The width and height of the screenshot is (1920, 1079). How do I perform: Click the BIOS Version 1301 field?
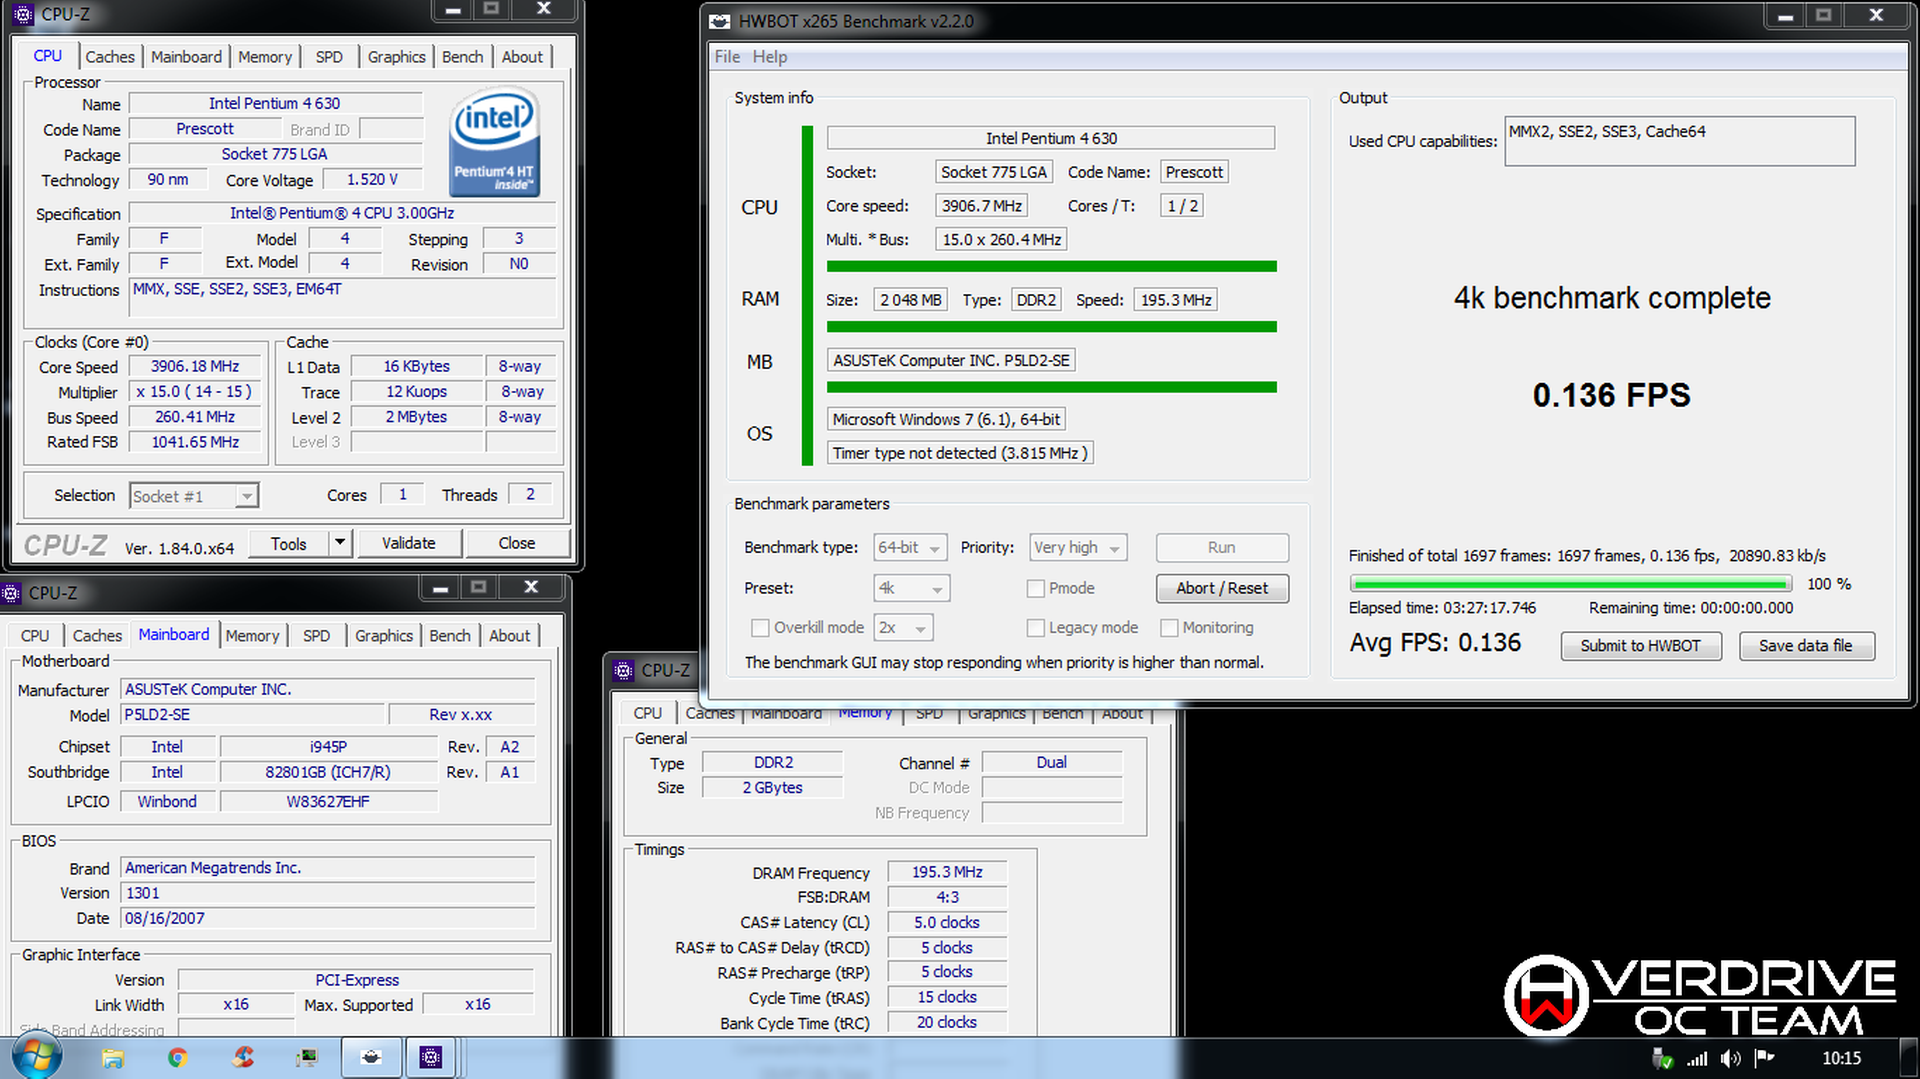point(328,893)
